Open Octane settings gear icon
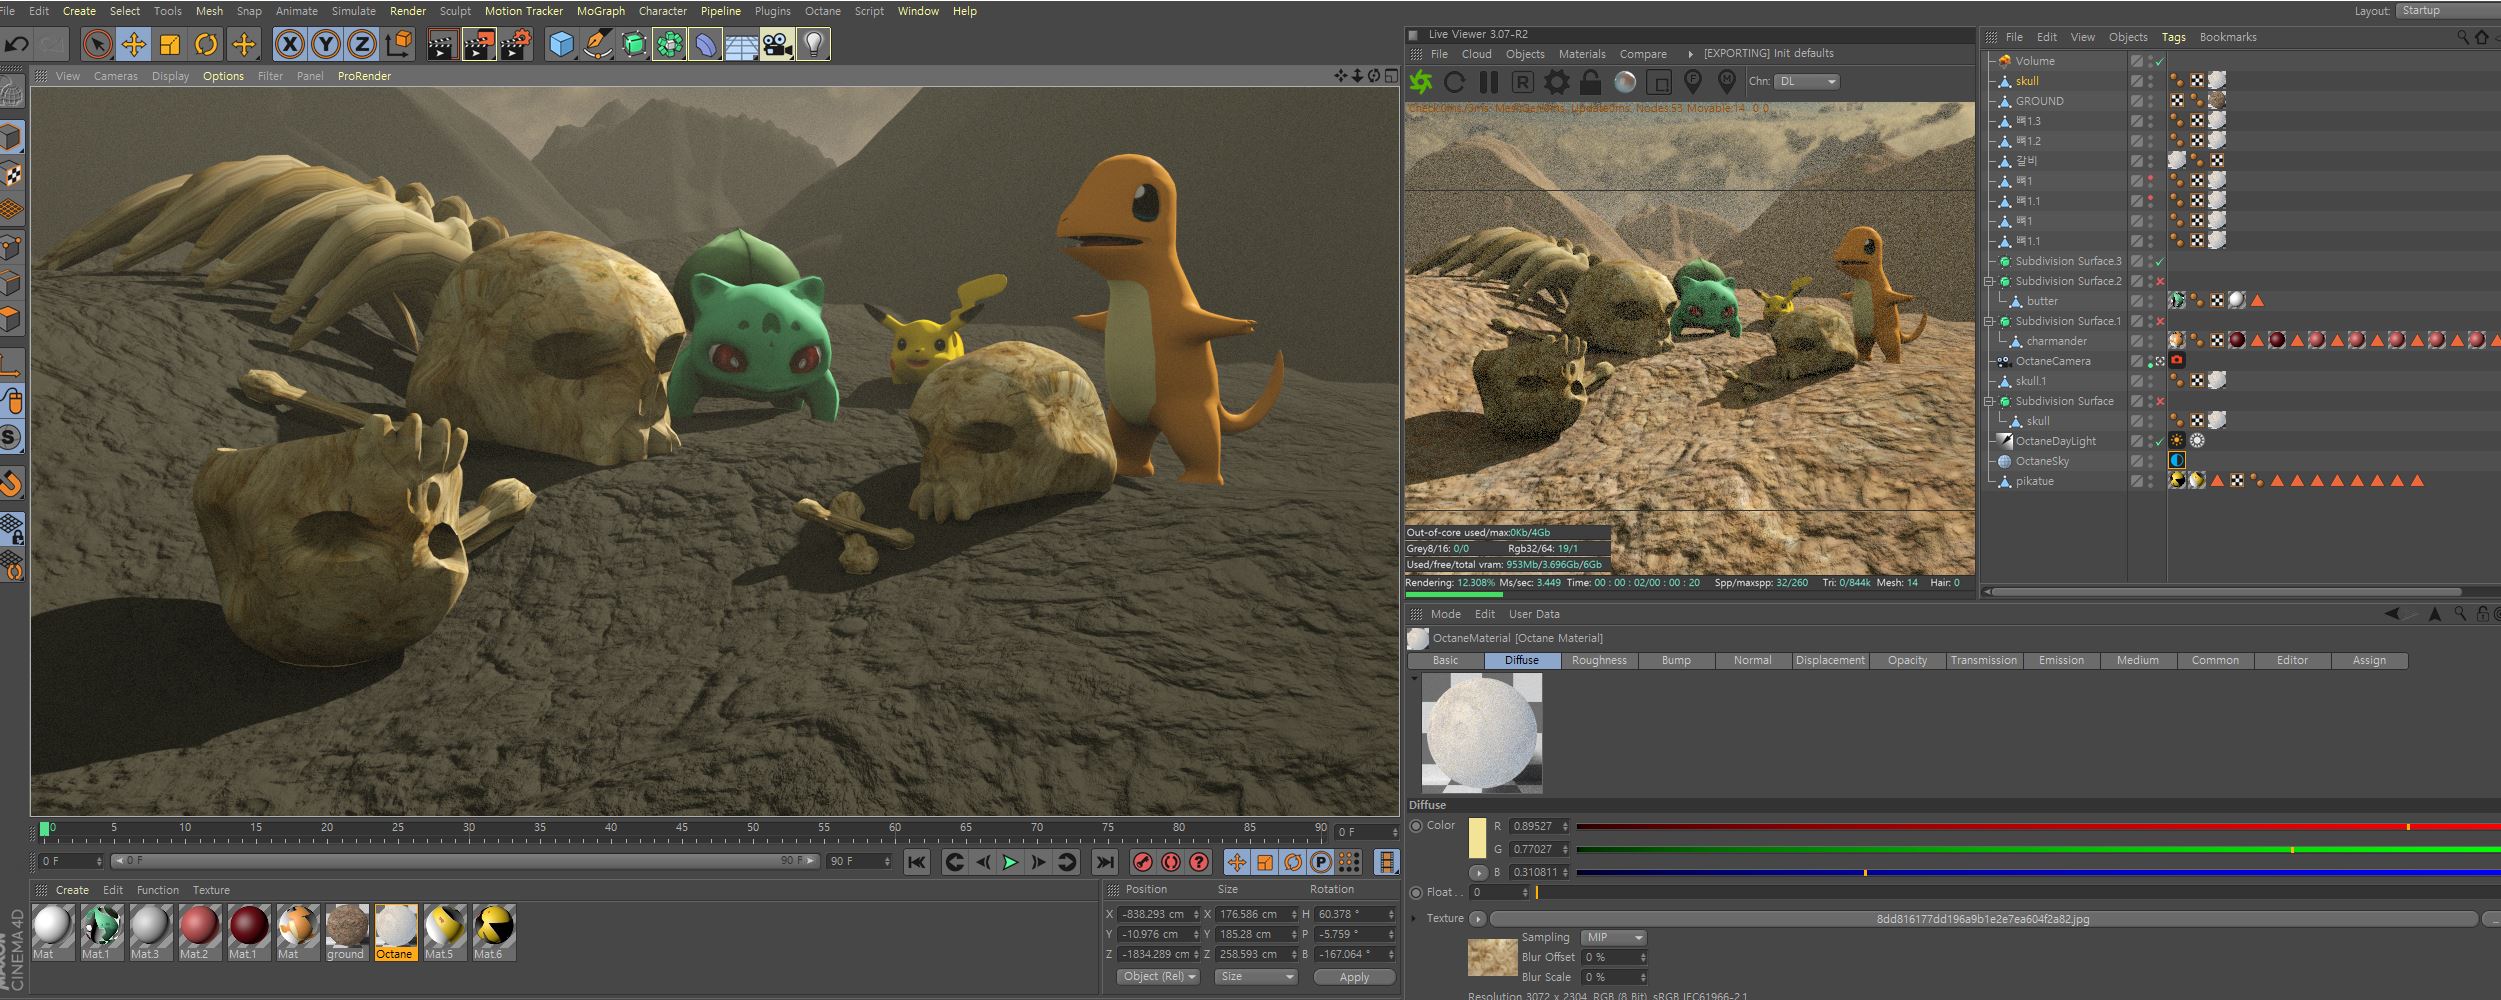 (1557, 82)
